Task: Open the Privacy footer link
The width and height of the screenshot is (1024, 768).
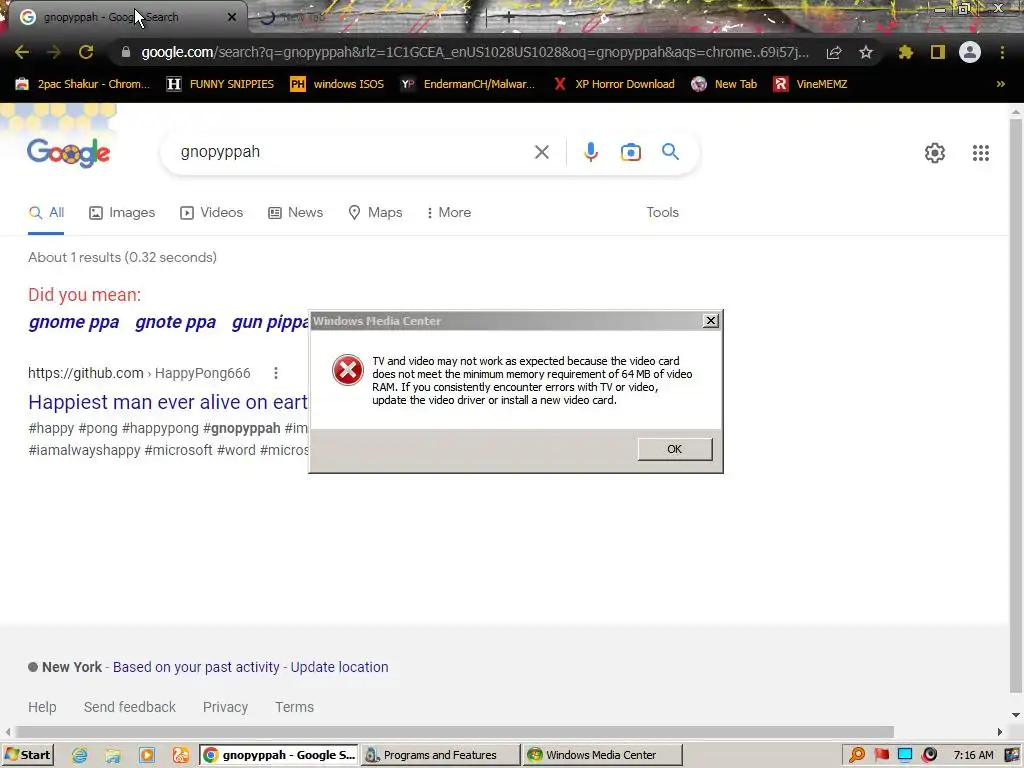Action: tap(225, 707)
